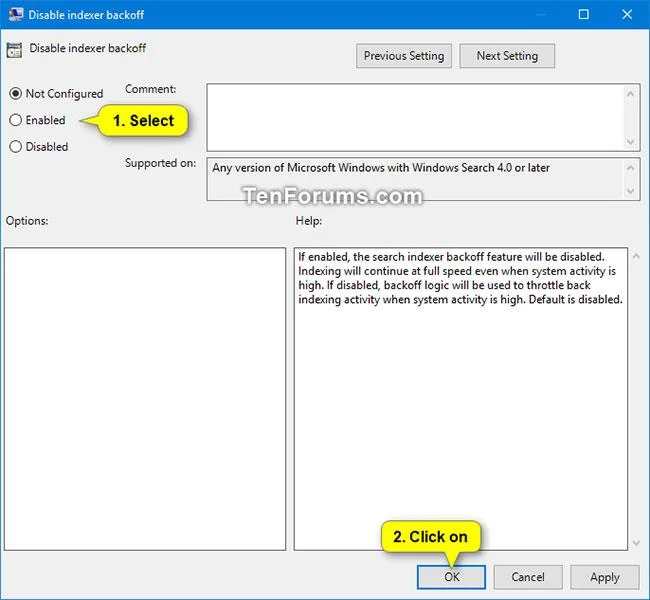Click the 'Supported on:' label
Screen dimensions: 650x600
pyautogui.click(x=160, y=163)
